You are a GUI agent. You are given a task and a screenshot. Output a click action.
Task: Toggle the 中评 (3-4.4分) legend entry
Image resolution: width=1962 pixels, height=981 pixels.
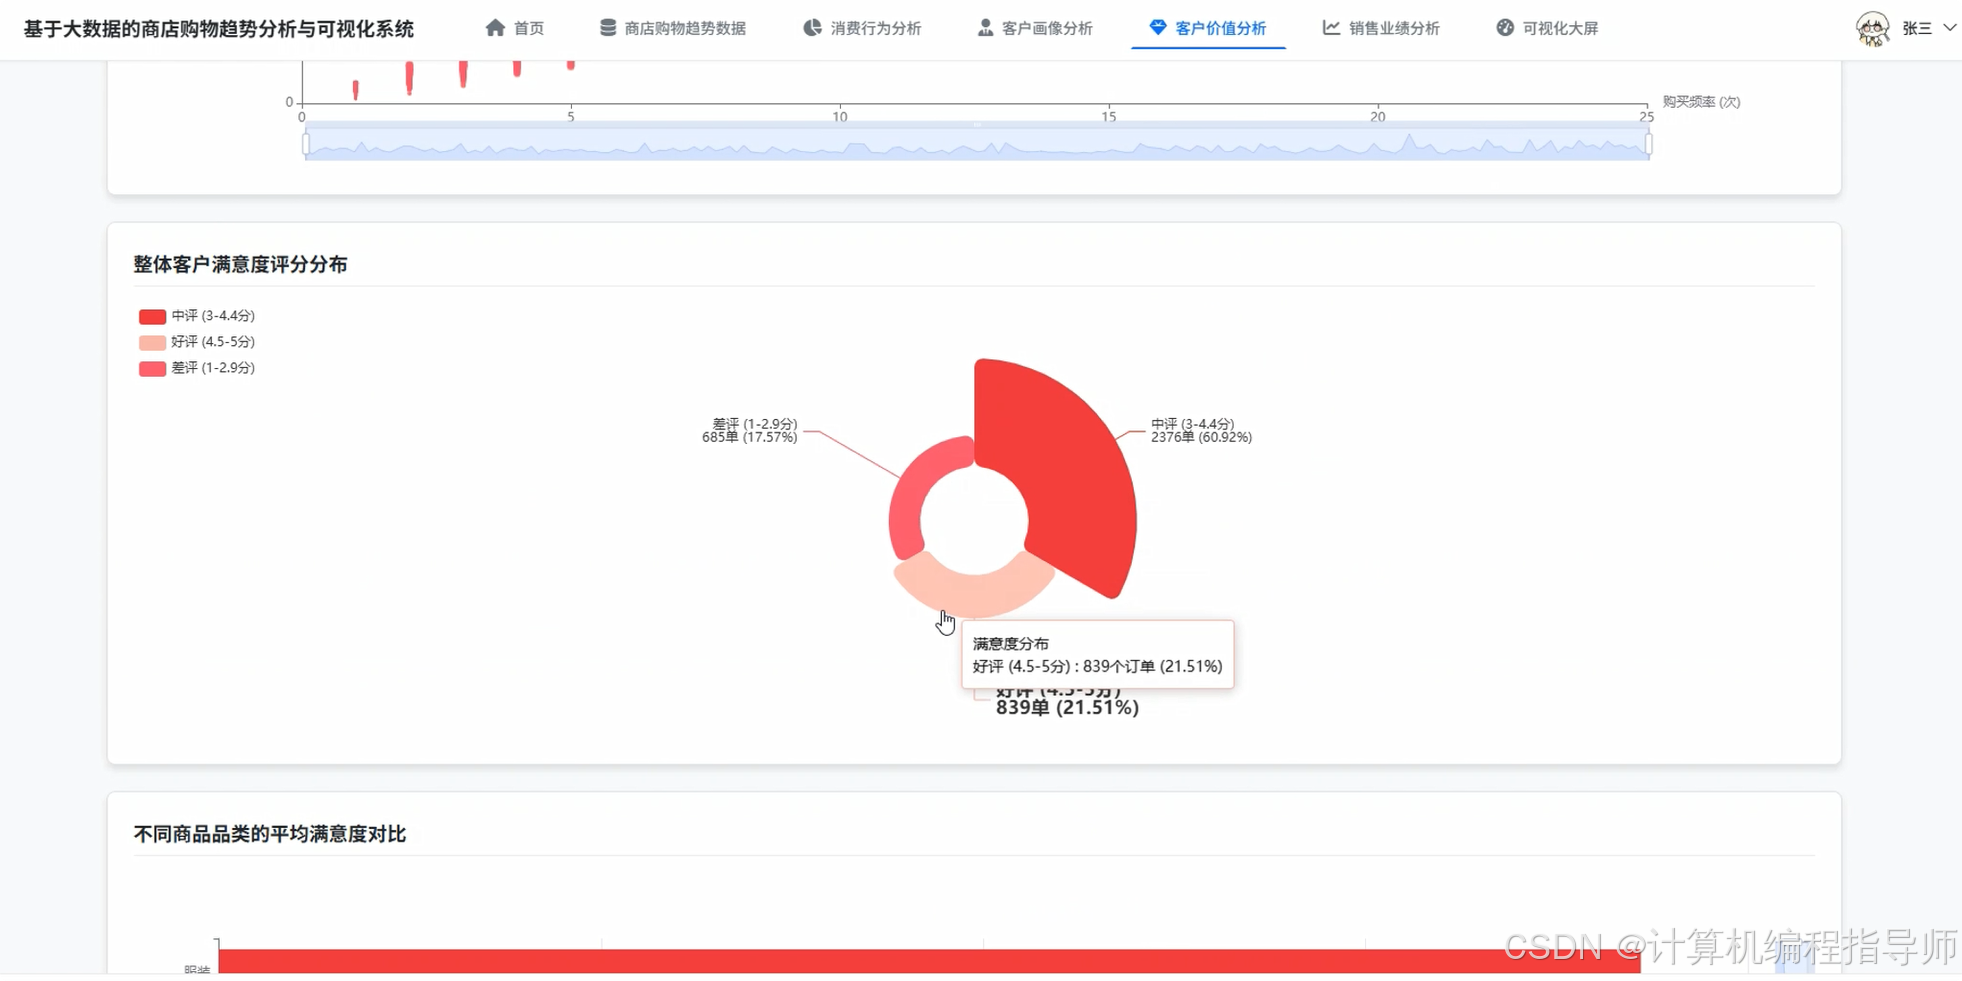[x=197, y=316]
